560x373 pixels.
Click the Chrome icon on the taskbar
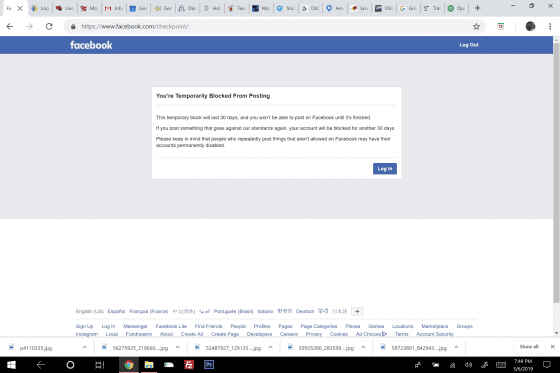click(129, 365)
